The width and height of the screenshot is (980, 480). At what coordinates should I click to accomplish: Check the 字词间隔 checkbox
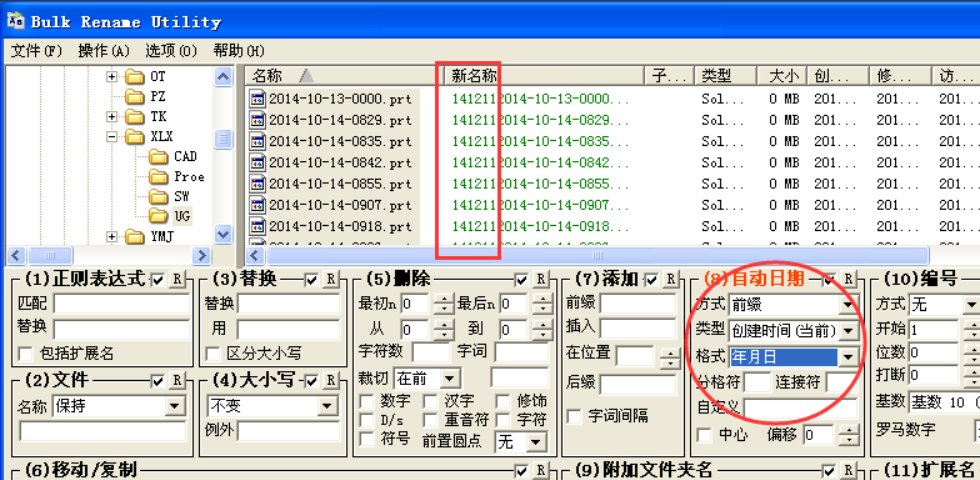pos(574,416)
